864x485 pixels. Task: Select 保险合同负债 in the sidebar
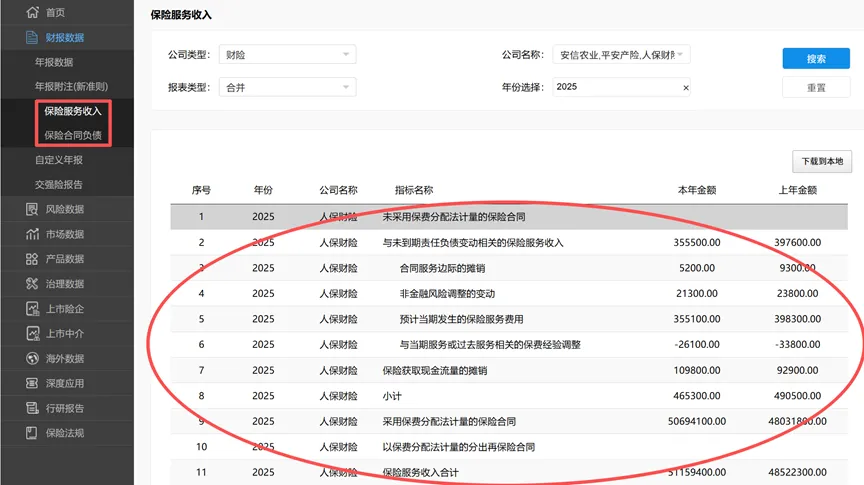pos(73,135)
